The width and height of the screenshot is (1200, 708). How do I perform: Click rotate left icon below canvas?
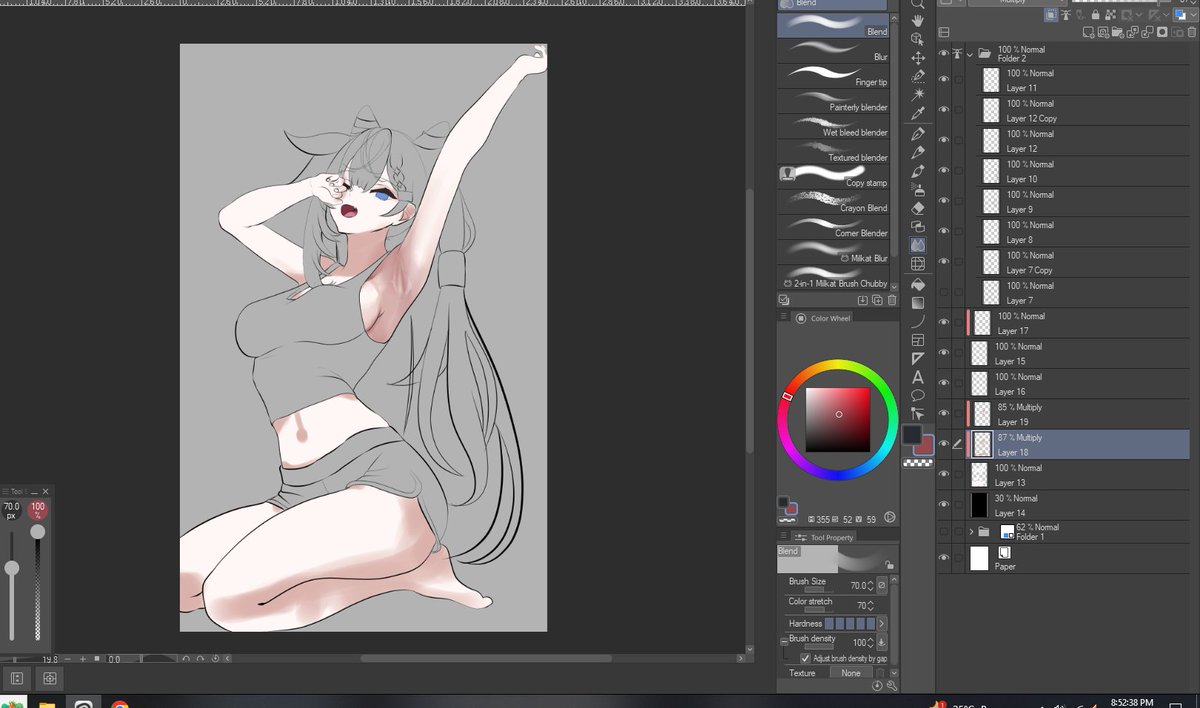click(x=186, y=659)
